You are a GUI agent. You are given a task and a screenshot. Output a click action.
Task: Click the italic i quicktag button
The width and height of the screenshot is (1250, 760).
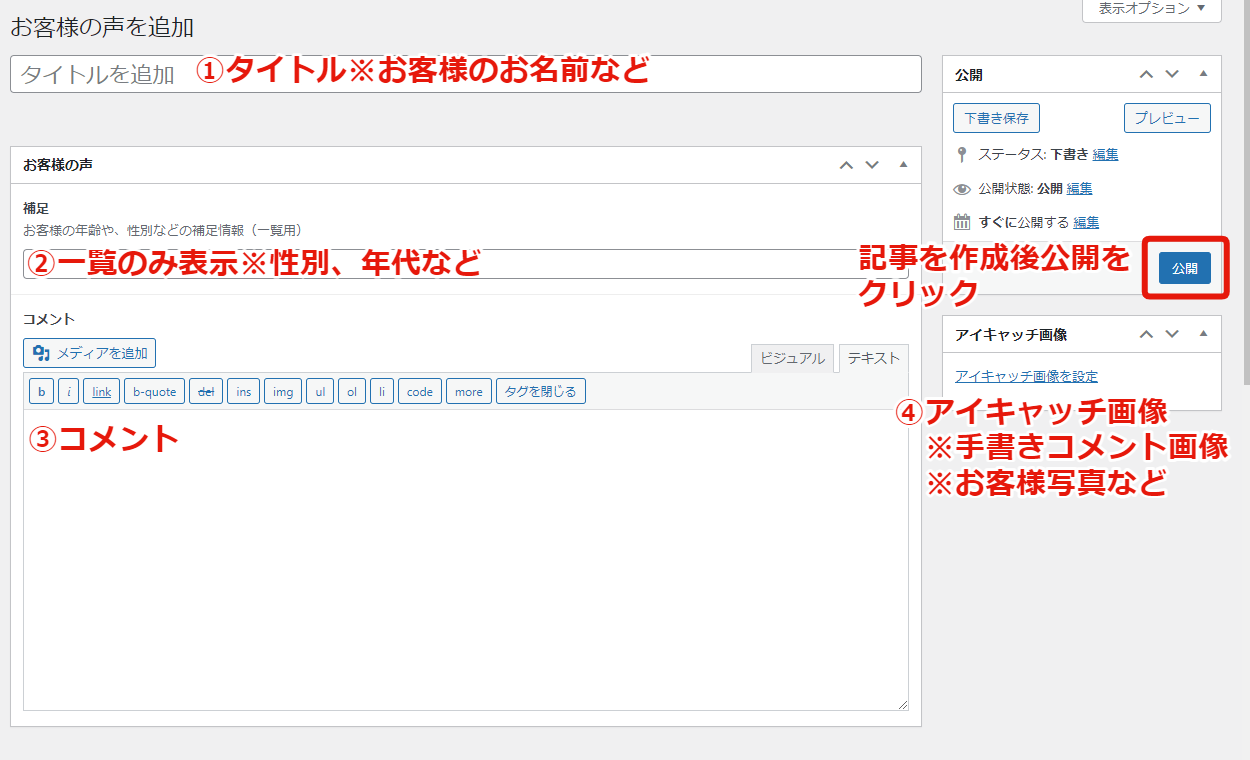coord(68,392)
